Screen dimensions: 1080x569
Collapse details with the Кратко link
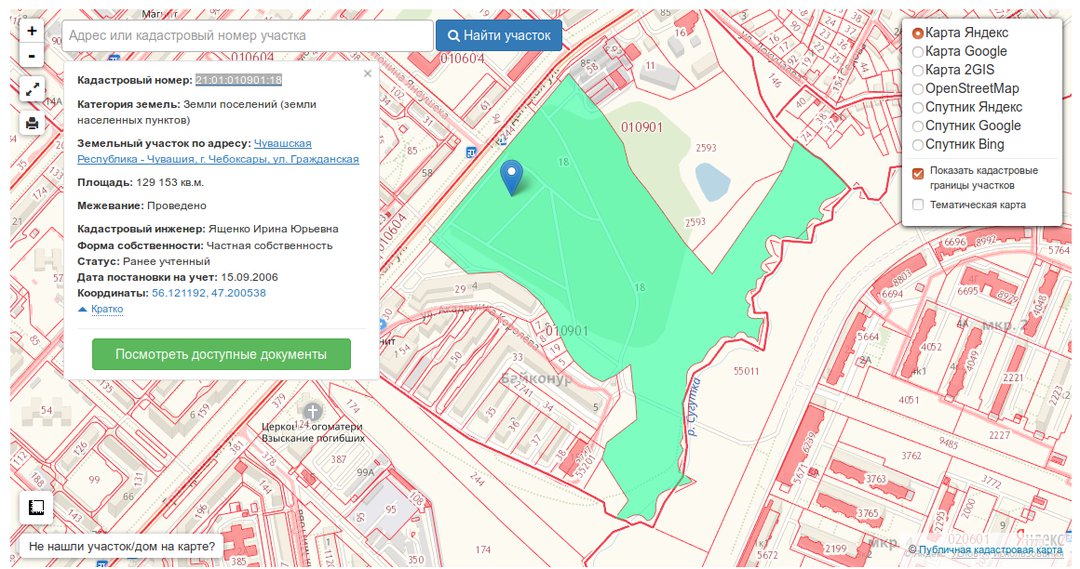[x=106, y=309]
